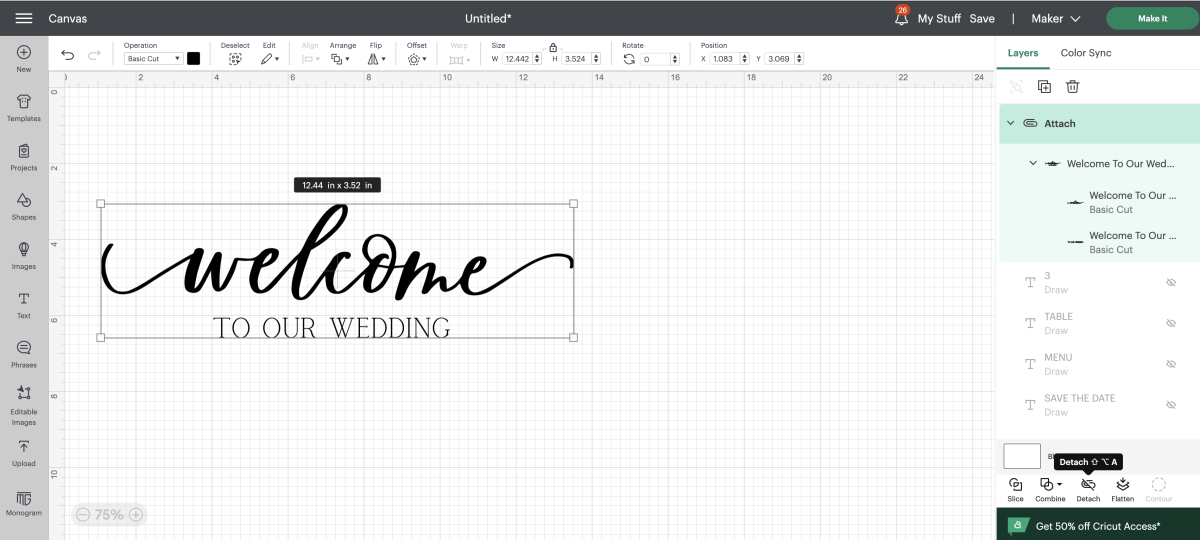Click the Group icon in Layers panel
This screenshot has height=540, width=1200.
point(1016,87)
